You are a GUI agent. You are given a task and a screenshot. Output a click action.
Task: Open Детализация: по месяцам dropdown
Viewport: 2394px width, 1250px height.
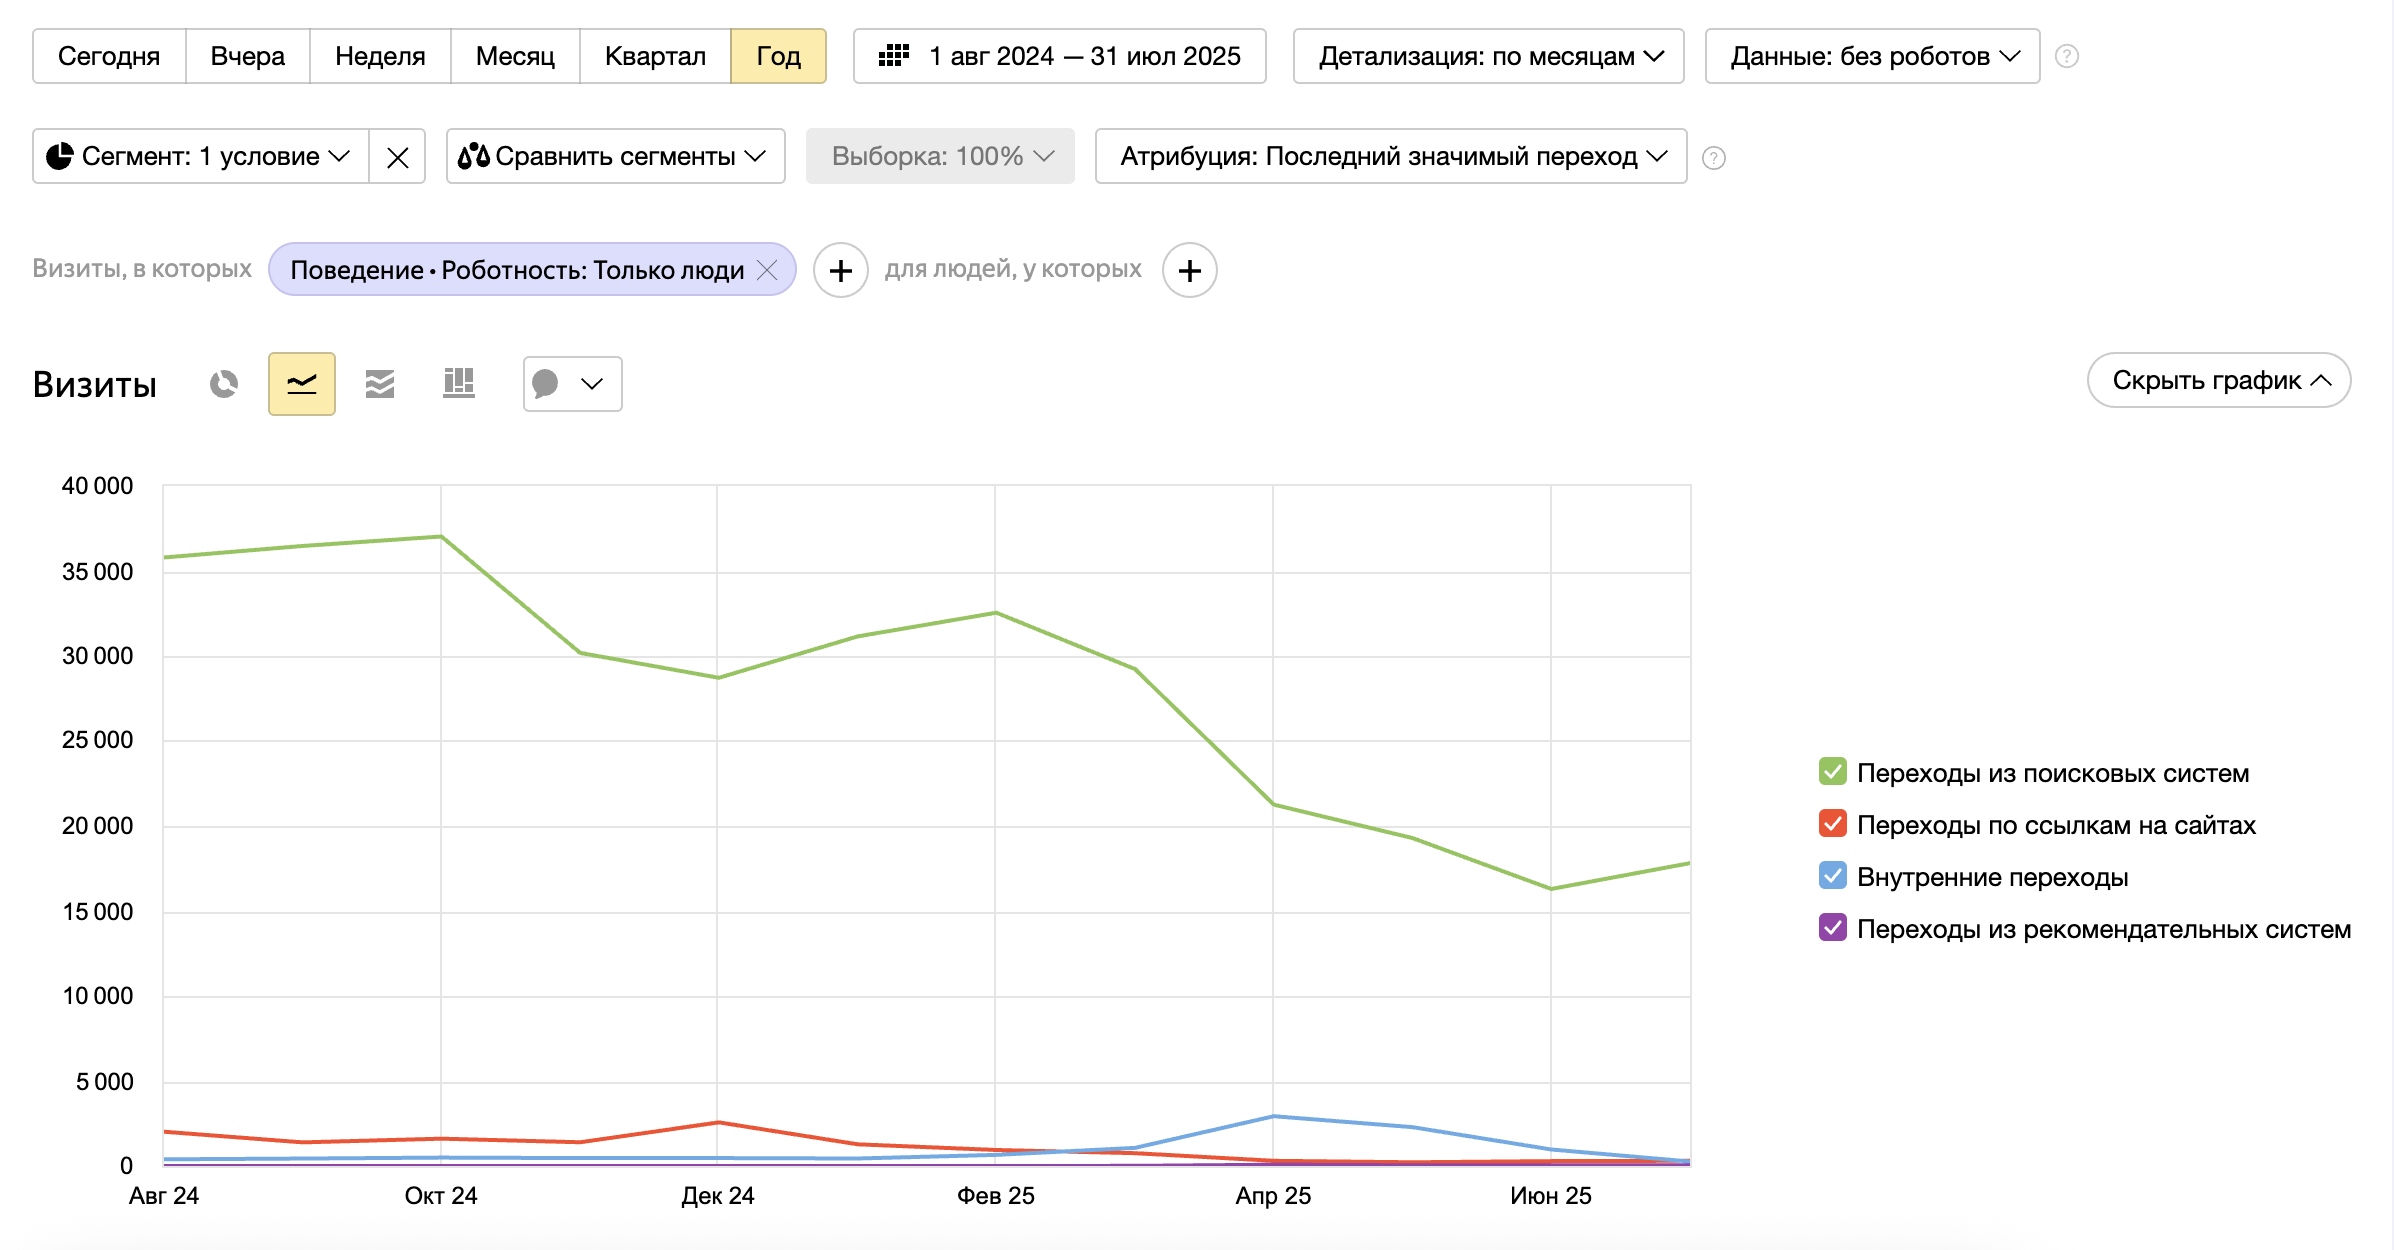tap(1488, 56)
